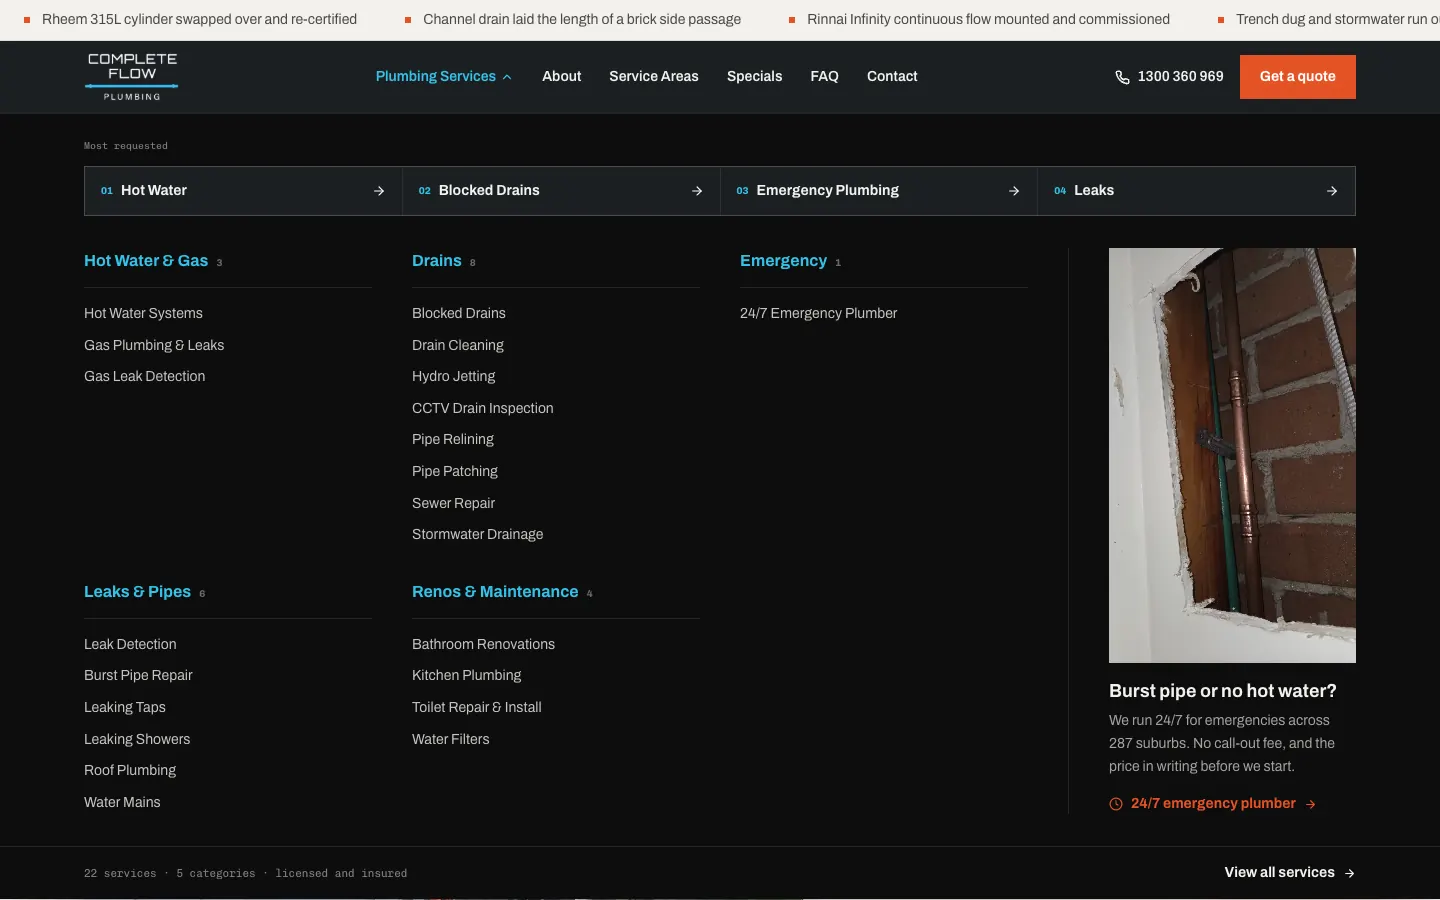Screen dimensions: 1440x900
Task: Open the Drains category heading
Action: 437,261
